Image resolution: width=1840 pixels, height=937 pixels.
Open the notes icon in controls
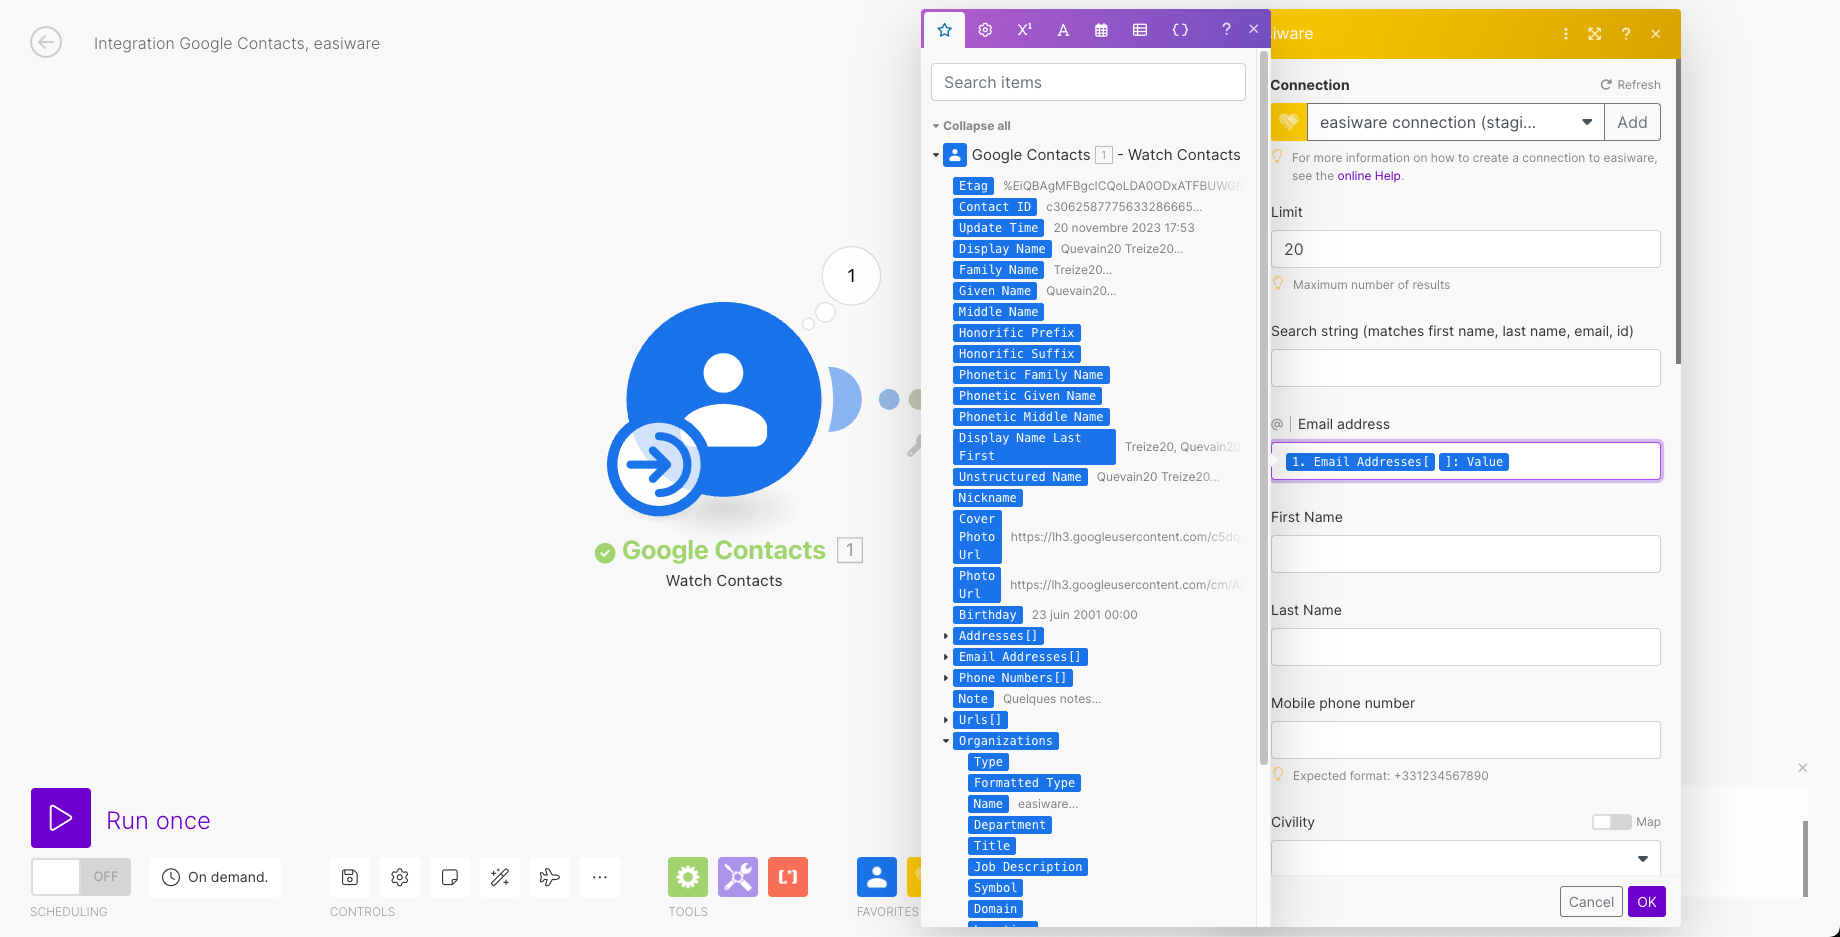450,877
